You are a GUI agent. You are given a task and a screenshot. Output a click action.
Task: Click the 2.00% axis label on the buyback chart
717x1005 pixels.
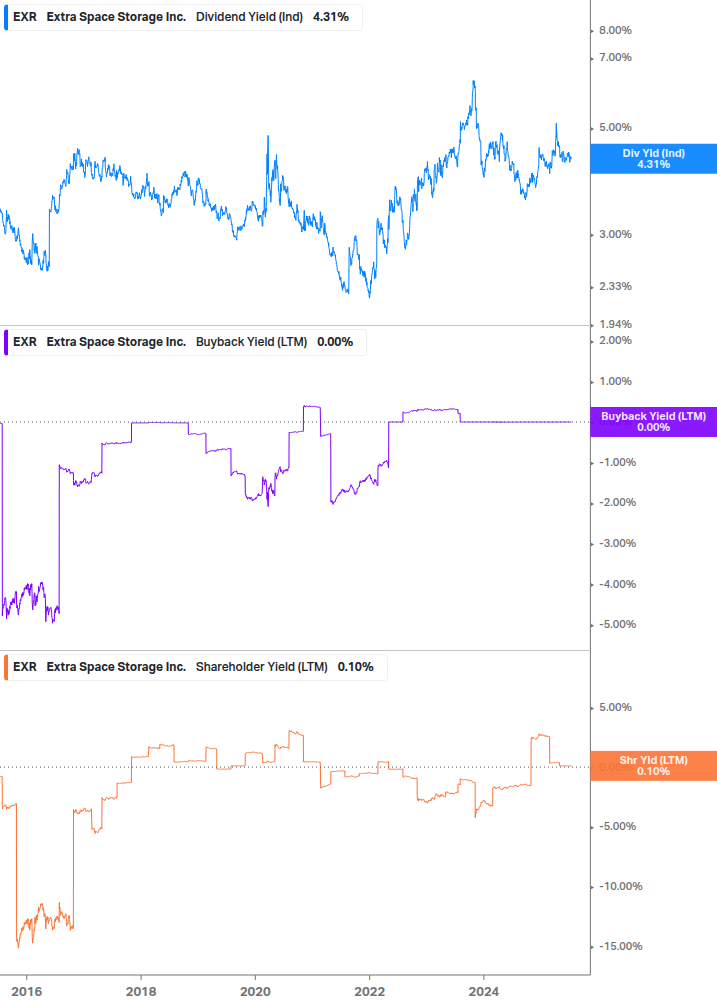pos(615,340)
